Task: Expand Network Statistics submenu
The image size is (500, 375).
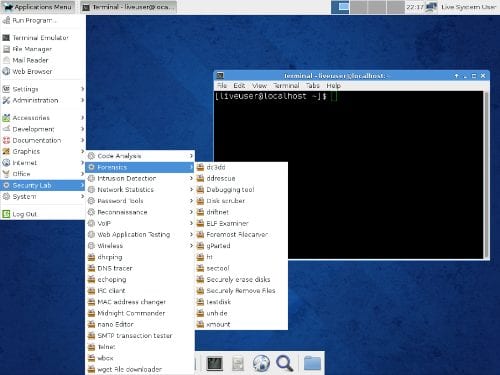Action: 140,190
